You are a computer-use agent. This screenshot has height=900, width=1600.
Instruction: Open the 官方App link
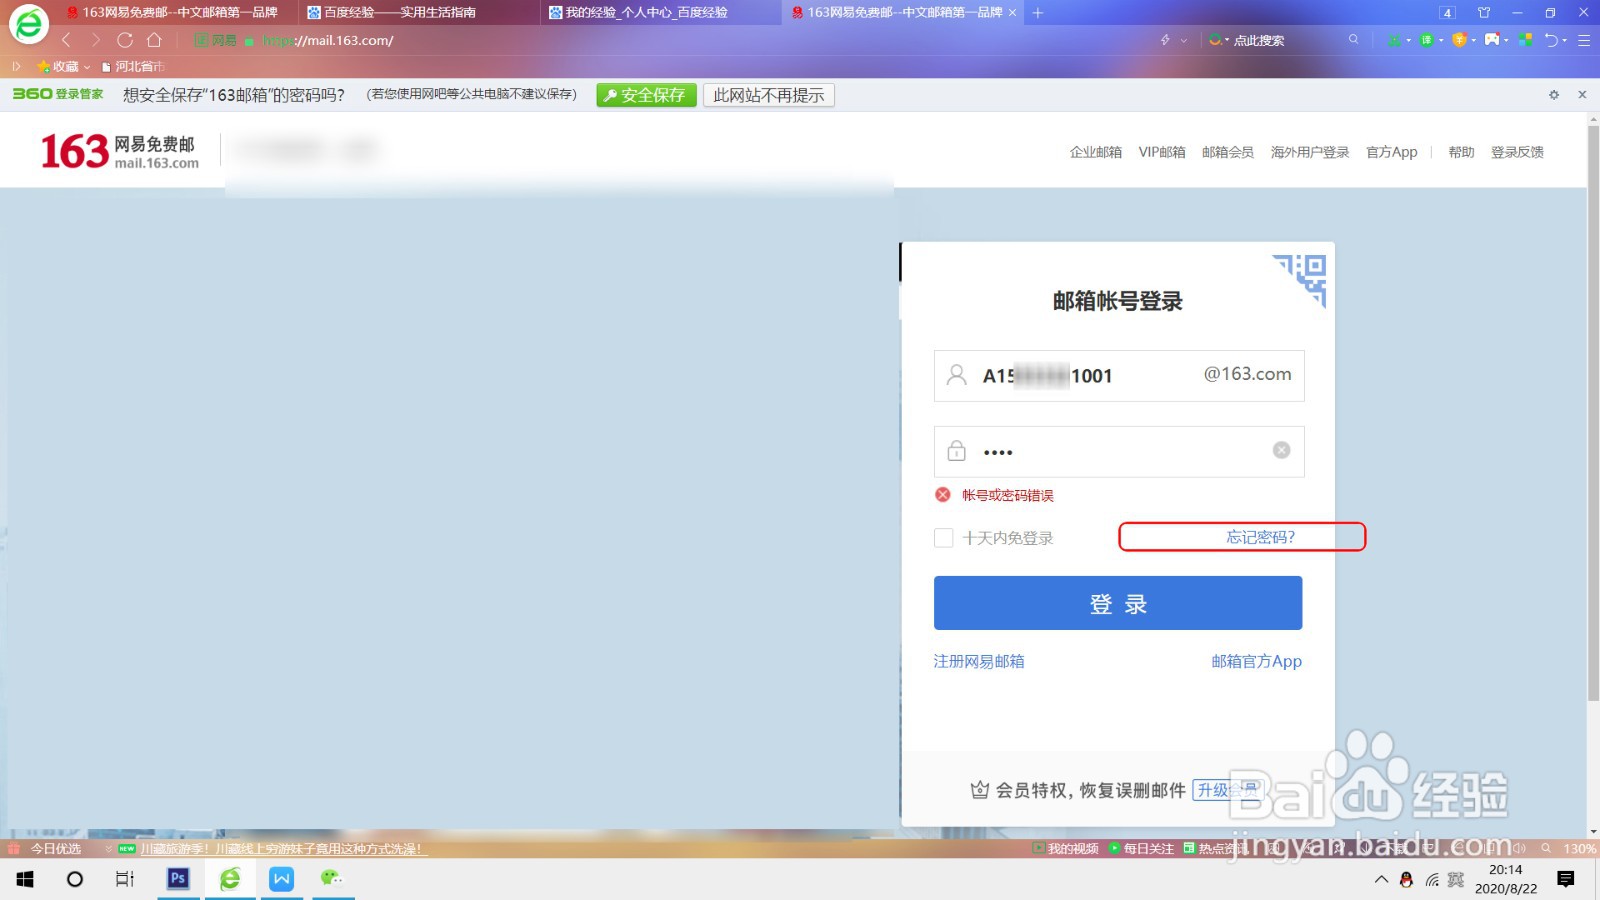point(1391,152)
